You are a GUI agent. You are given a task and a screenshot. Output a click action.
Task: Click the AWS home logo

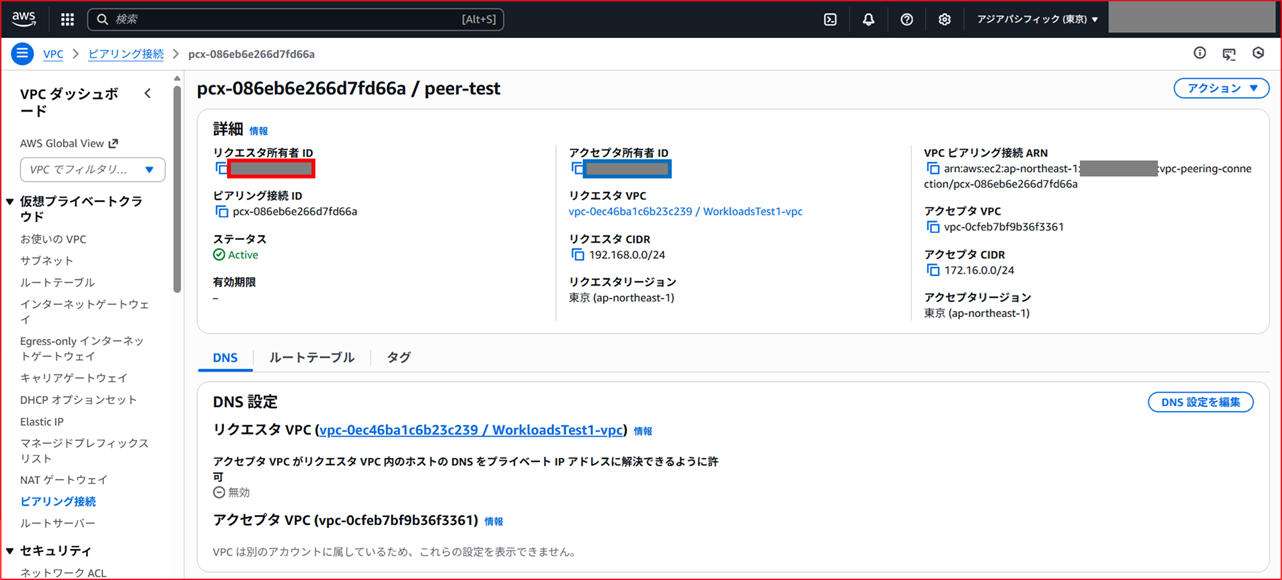(23, 18)
